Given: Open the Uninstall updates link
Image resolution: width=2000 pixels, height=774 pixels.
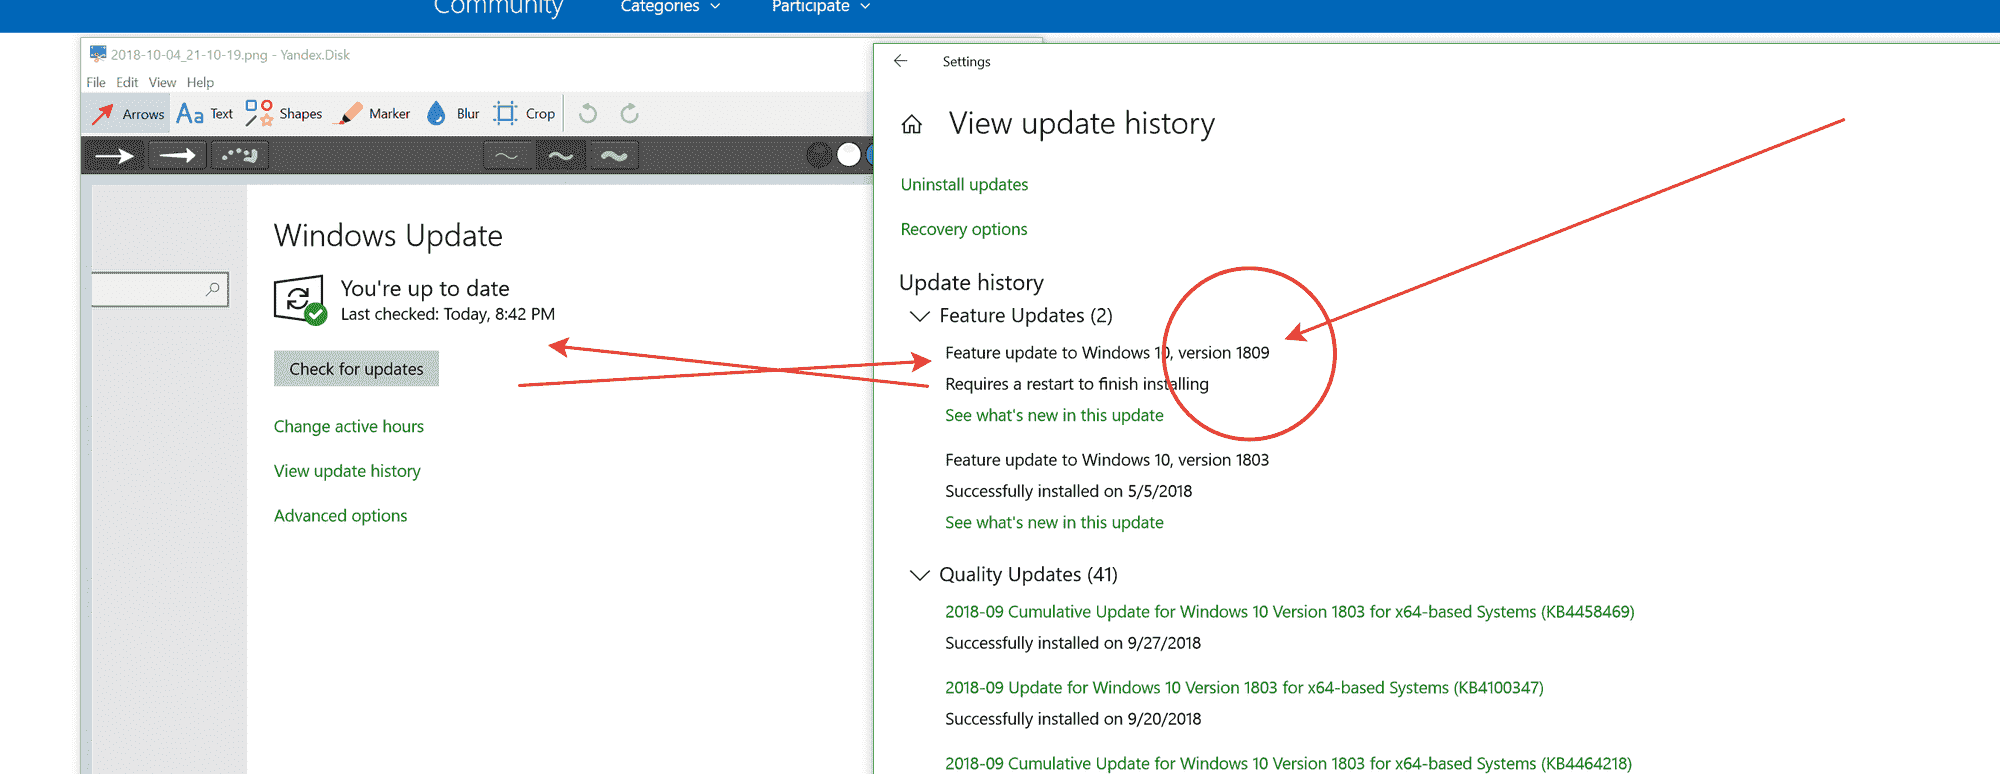Looking at the screenshot, I should coord(964,185).
